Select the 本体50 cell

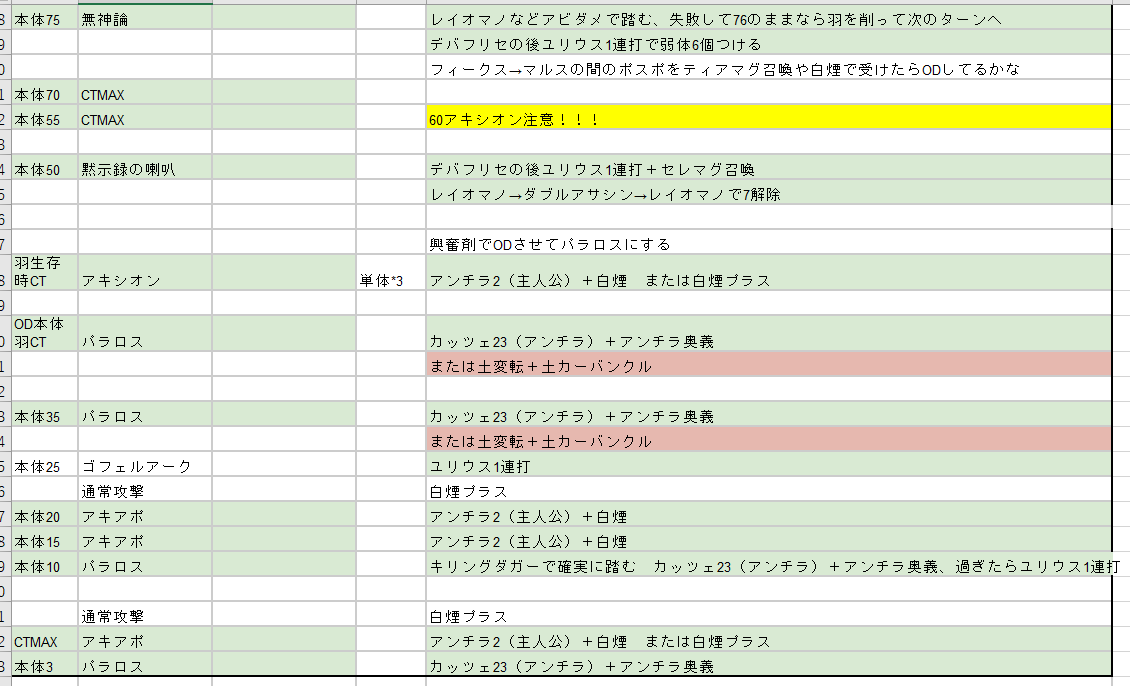pos(45,169)
